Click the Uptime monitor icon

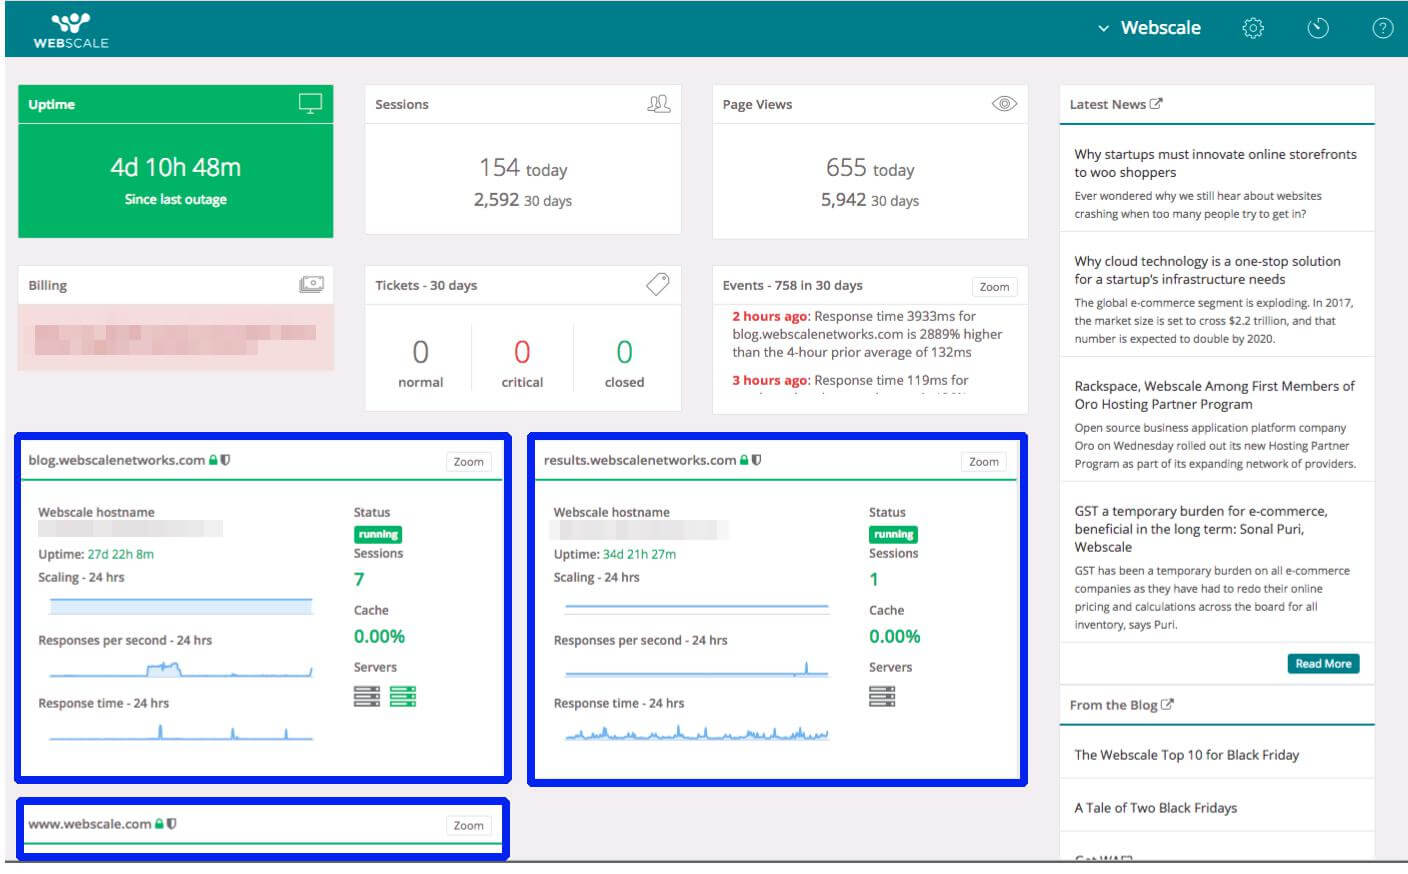click(x=310, y=103)
